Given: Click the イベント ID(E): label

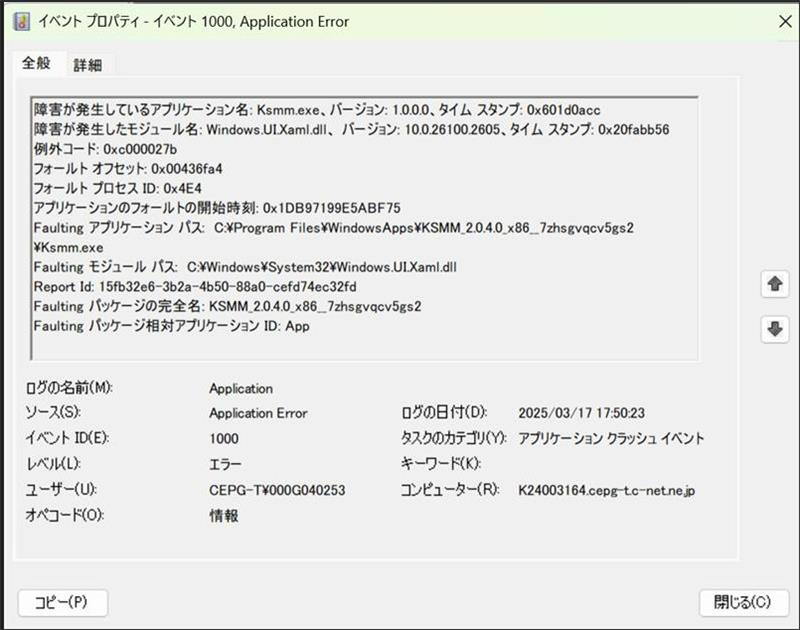Looking at the screenshot, I should click(67, 438).
